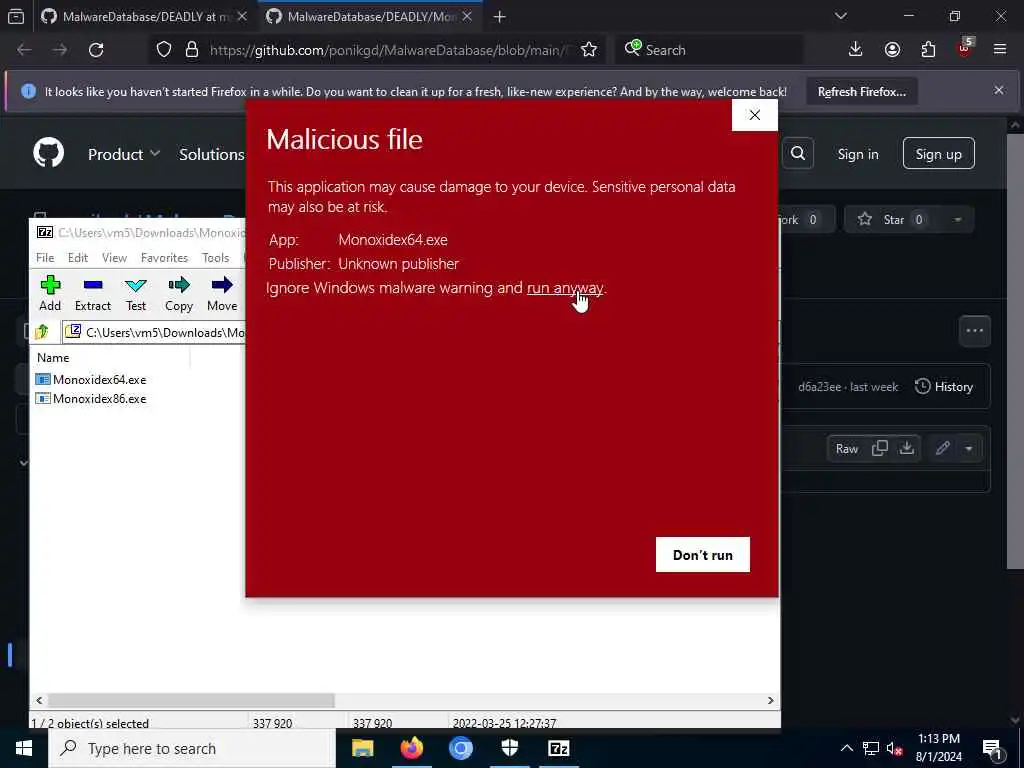1024x768 pixels.
Task: Open the file History link
Action: [944, 387]
